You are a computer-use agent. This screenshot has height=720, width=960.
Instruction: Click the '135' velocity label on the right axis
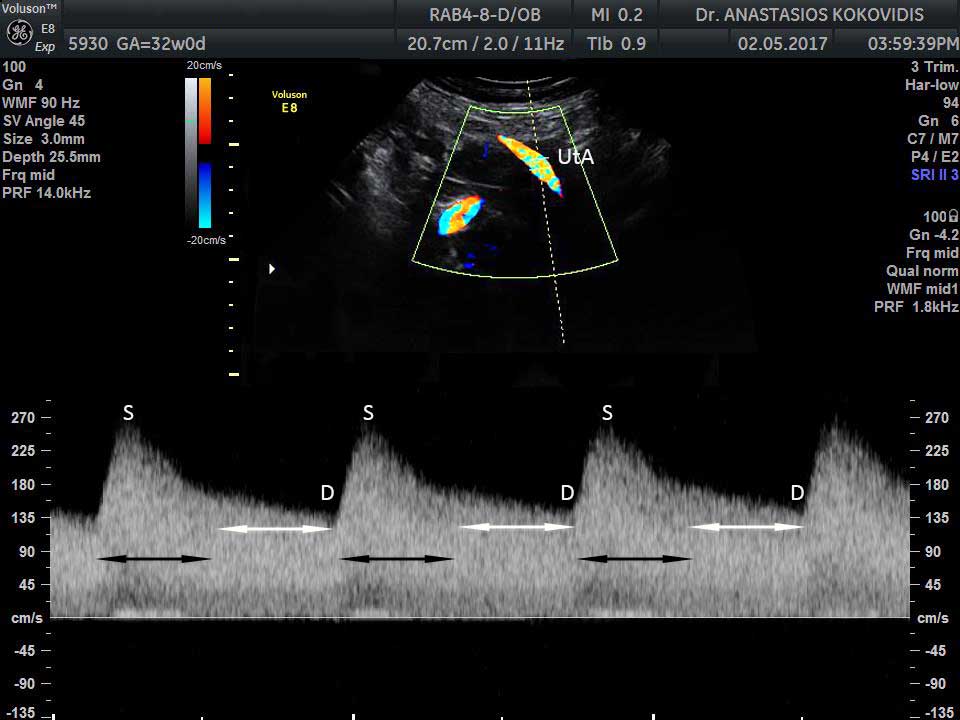point(937,518)
